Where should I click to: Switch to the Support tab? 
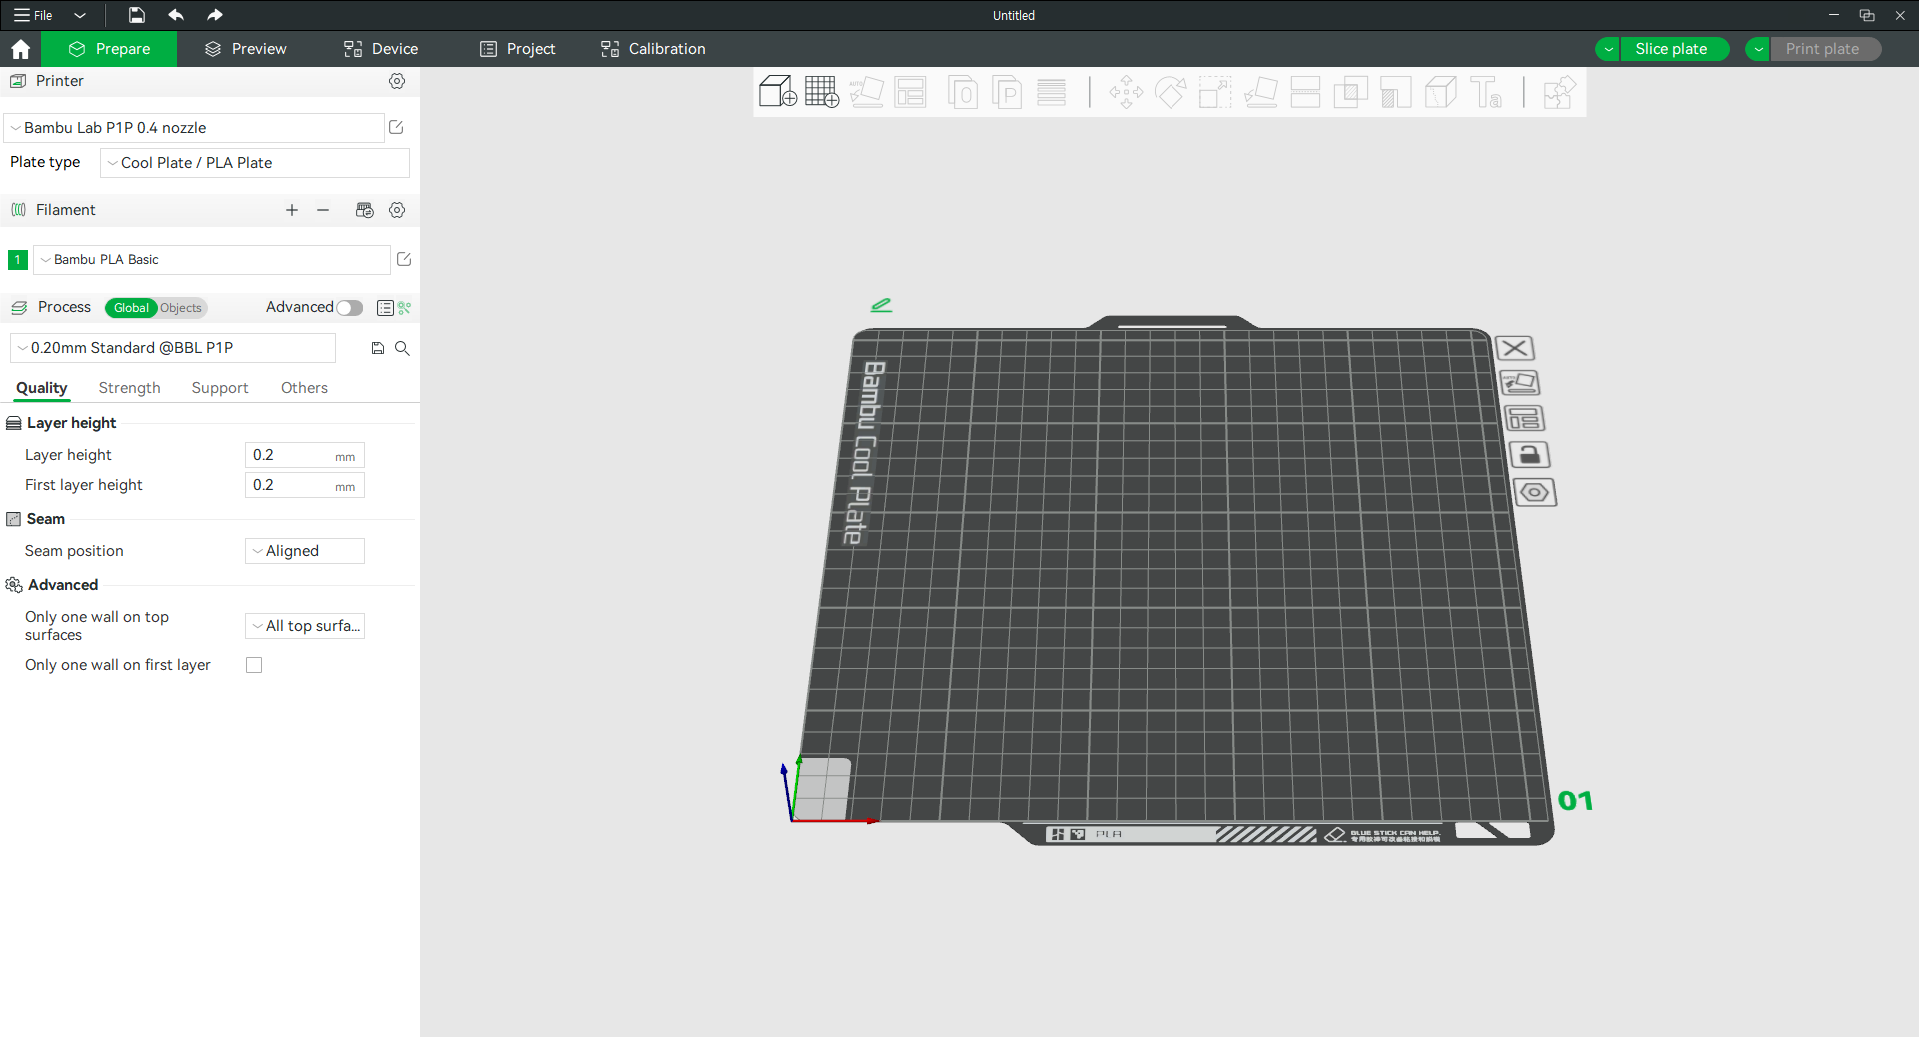tap(220, 388)
